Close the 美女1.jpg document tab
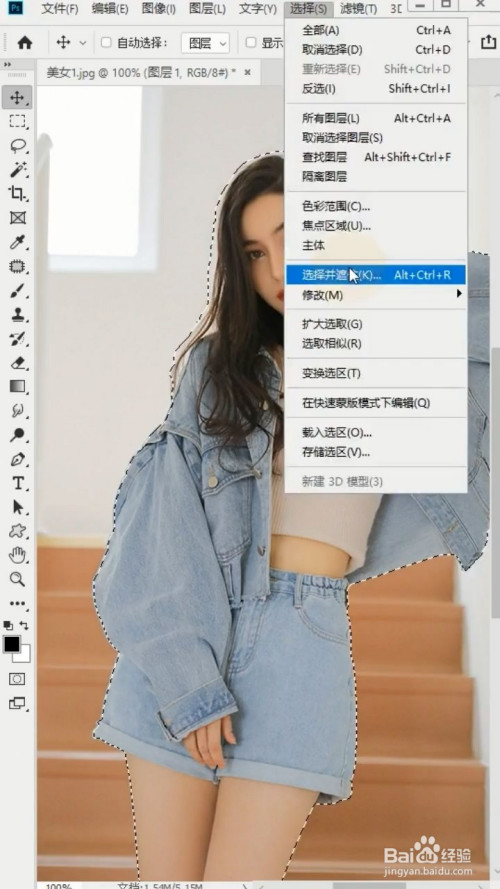Viewport: 500px width, 889px height. point(247,73)
